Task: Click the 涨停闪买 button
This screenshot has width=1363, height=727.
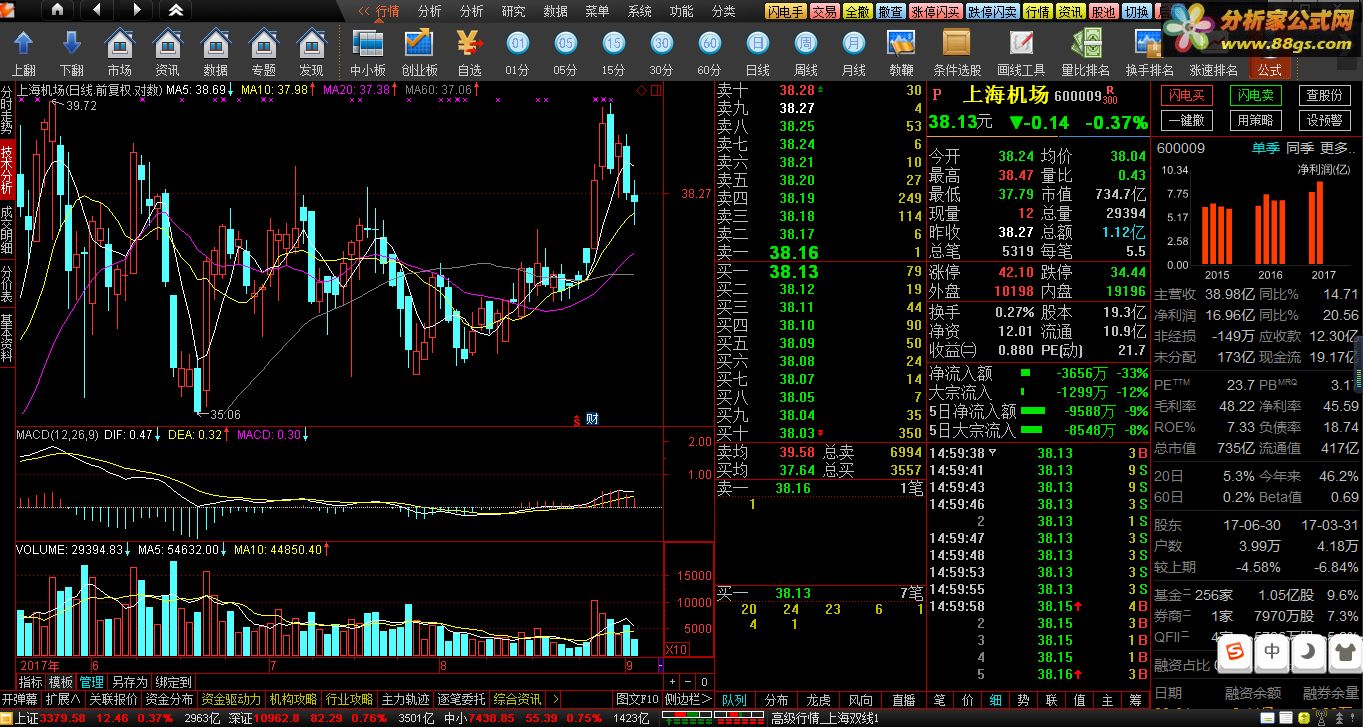Action: tap(935, 11)
